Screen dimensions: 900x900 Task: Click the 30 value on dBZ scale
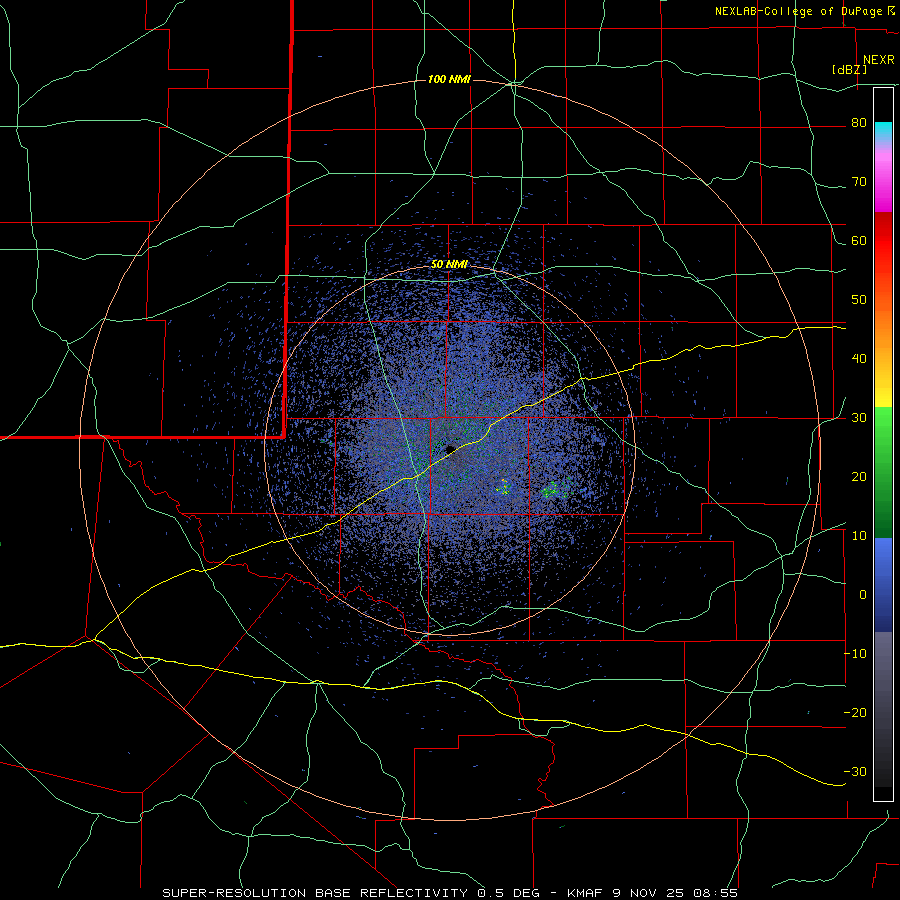[859, 418]
